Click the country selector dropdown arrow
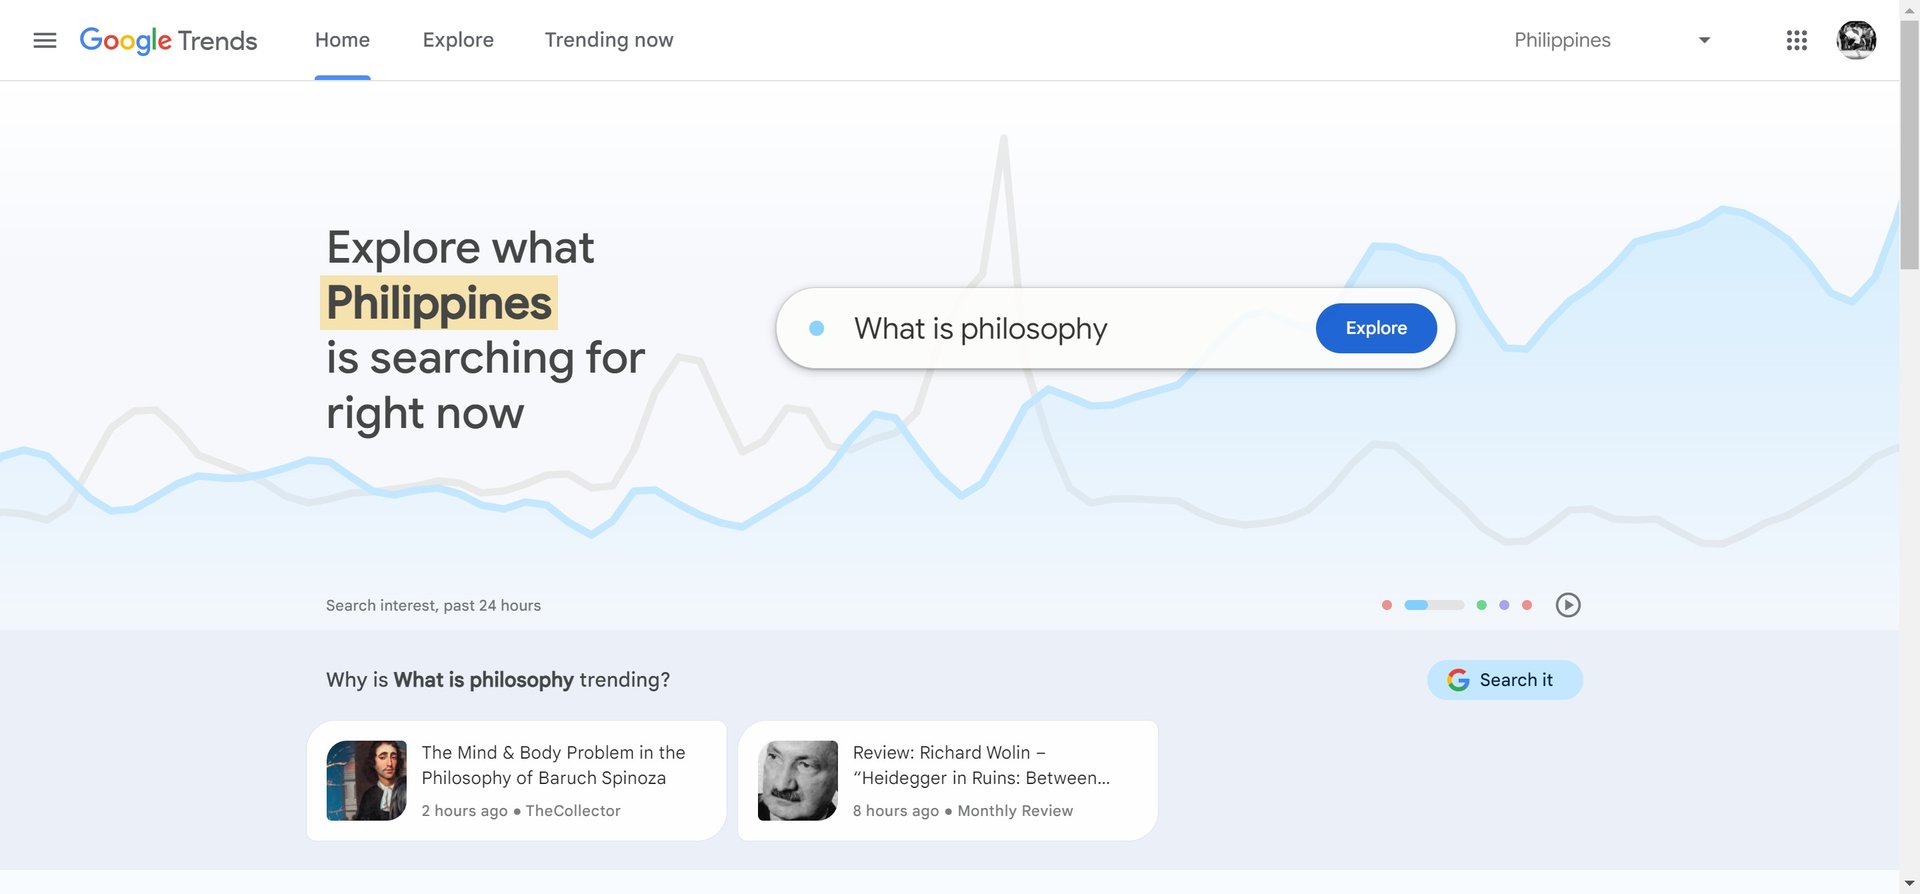The image size is (1920, 894). [1704, 40]
